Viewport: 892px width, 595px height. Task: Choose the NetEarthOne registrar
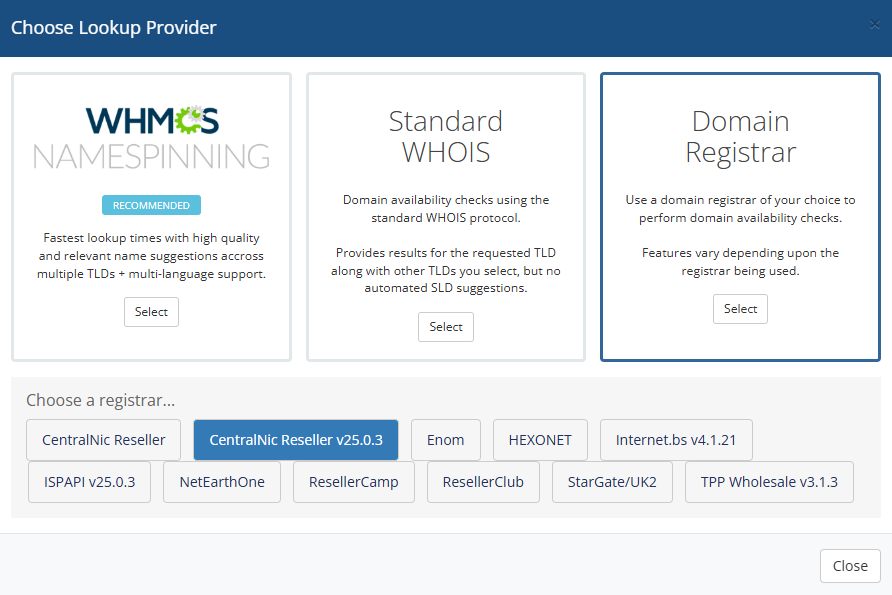pyautogui.click(x=222, y=482)
